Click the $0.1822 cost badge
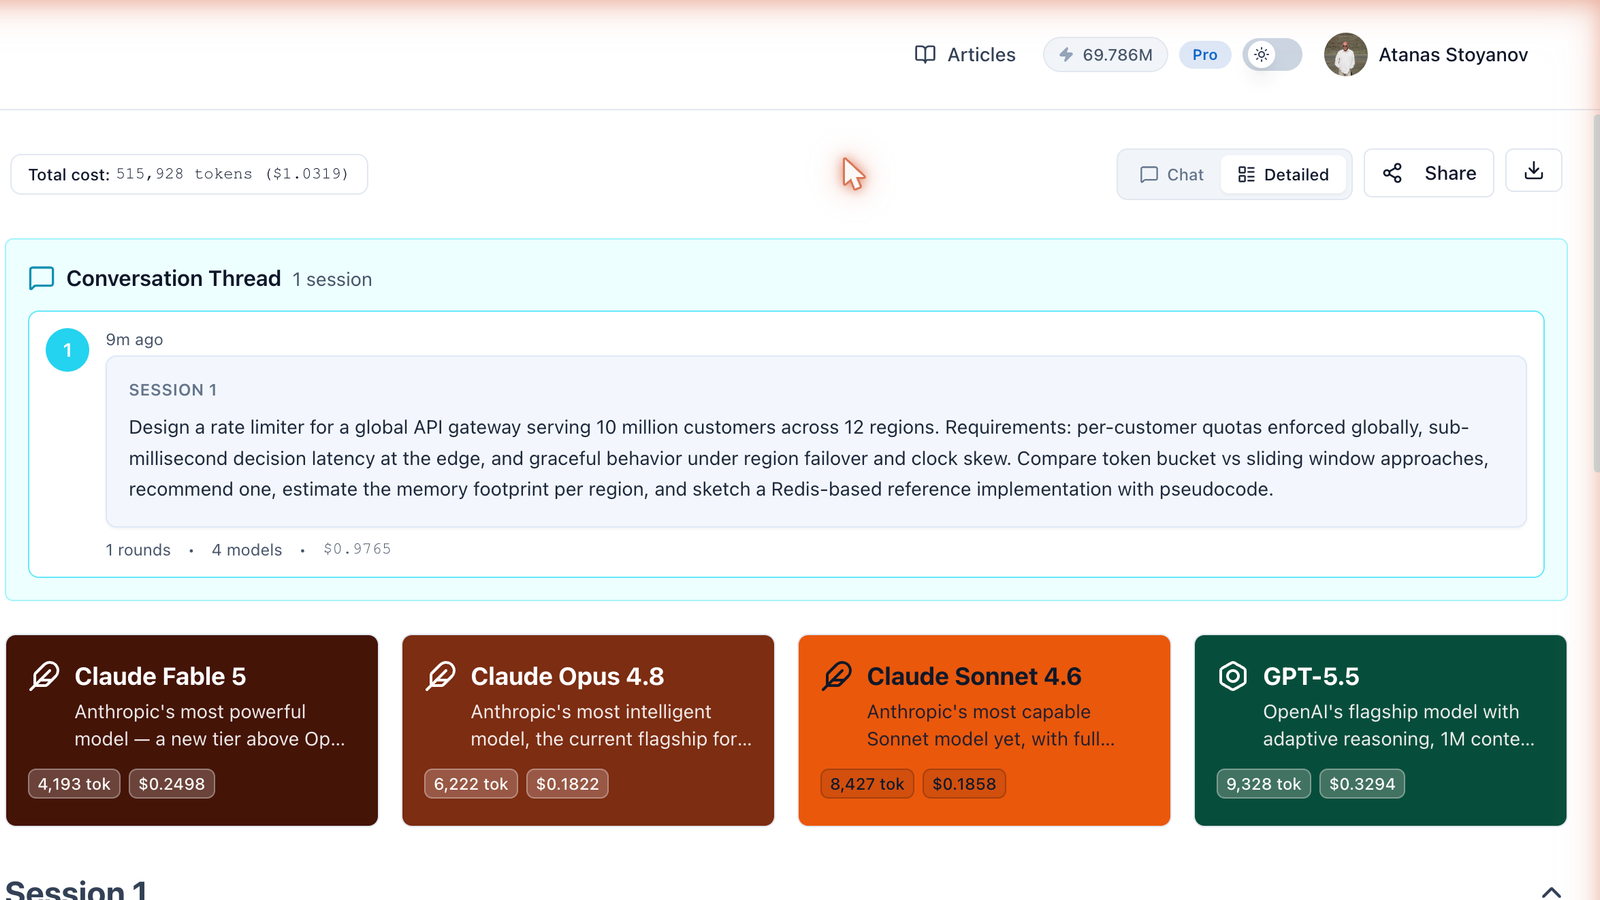The width and height of the screenshot is (1600, 900). (x=567, y=784)
